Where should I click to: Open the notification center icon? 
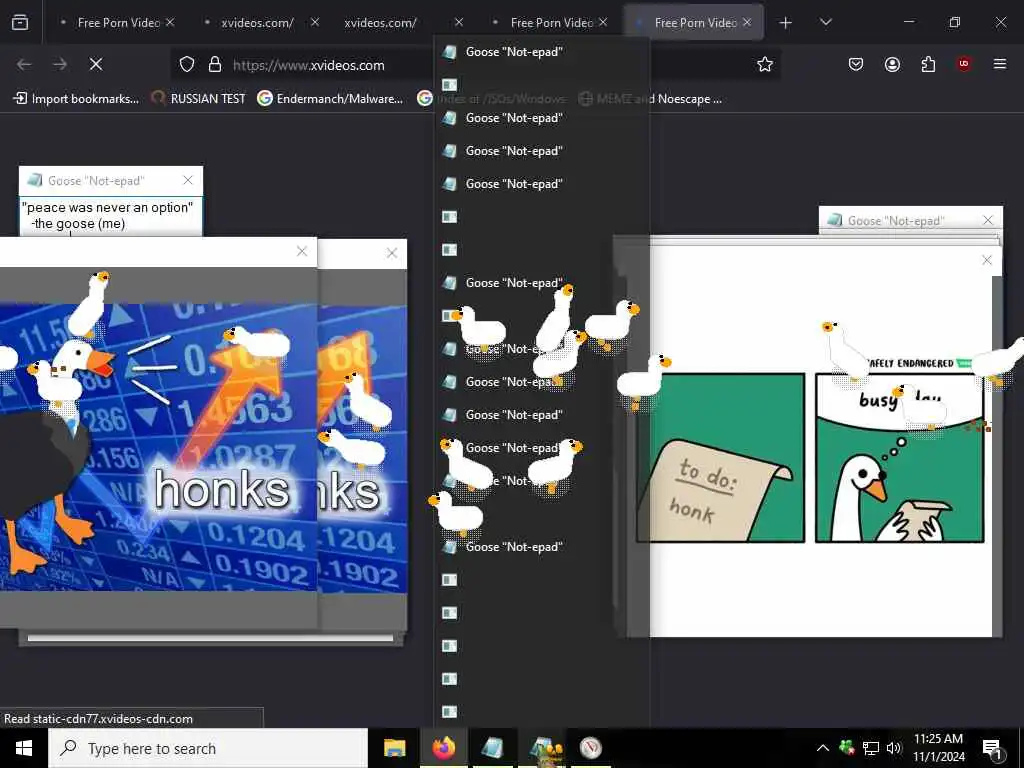[992, 749]
